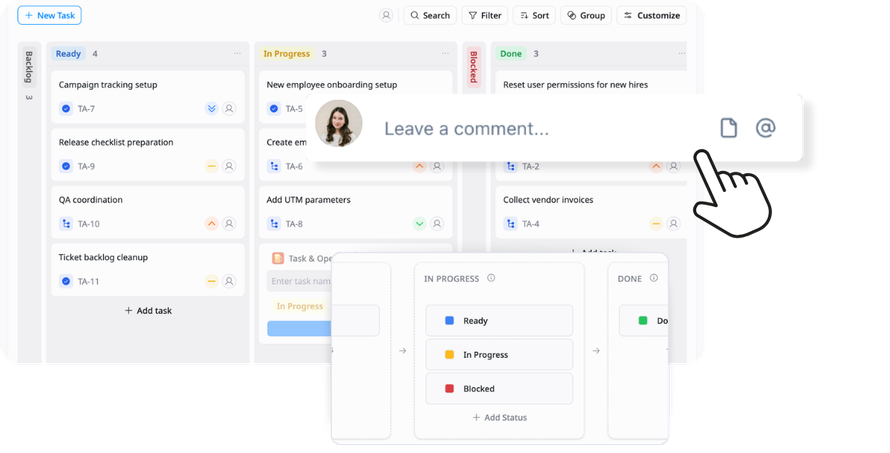The image size is (890, 453).
Task: Assign a user on the TA-4 card
Action: pos(673,224)
